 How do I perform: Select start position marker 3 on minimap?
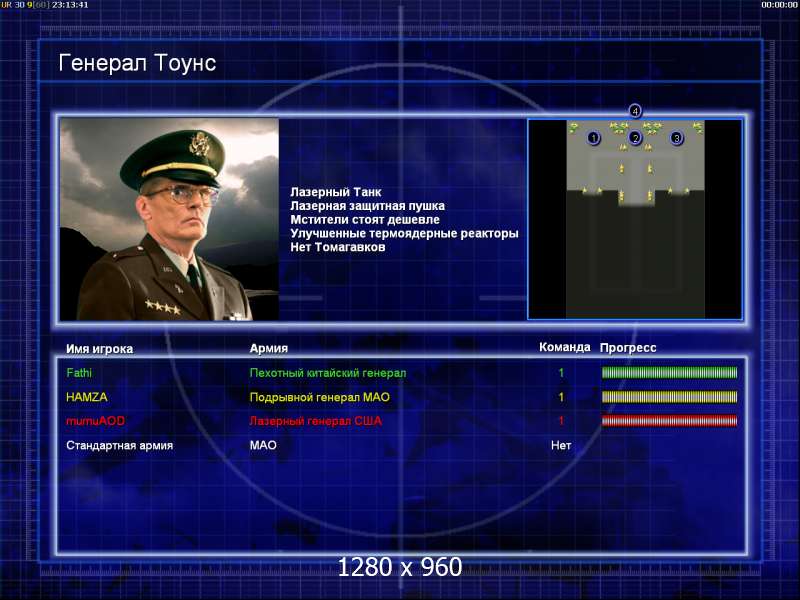pos(677,138)
